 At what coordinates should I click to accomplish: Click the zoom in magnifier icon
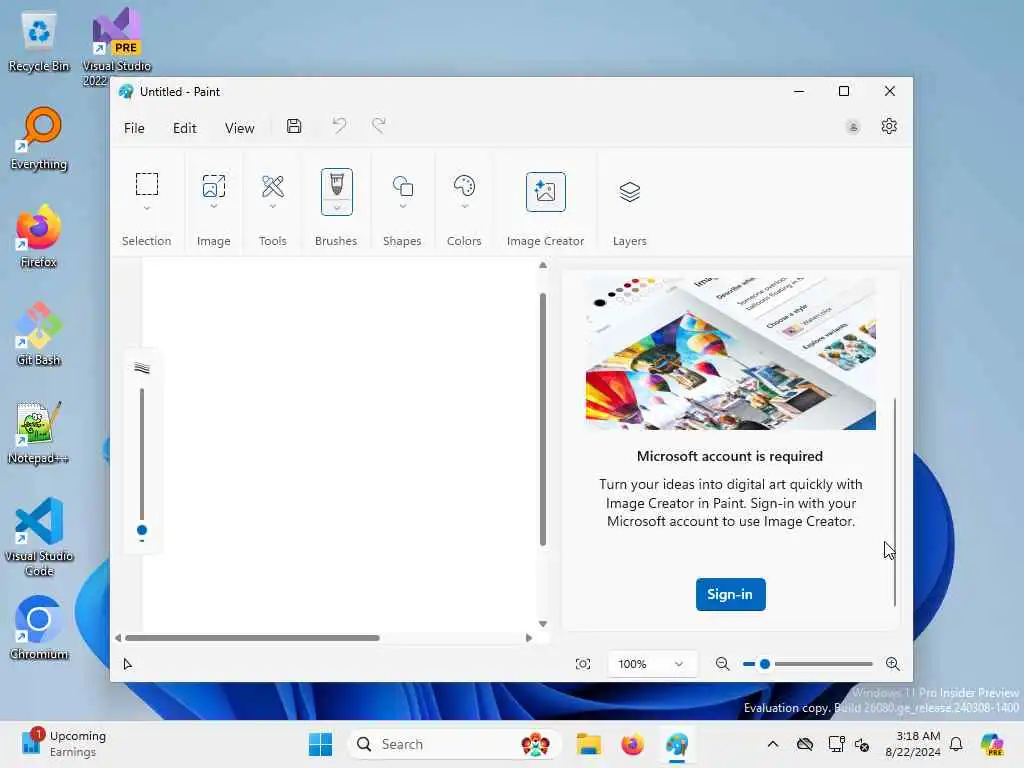pyautogui.click(x=892, y=664)
